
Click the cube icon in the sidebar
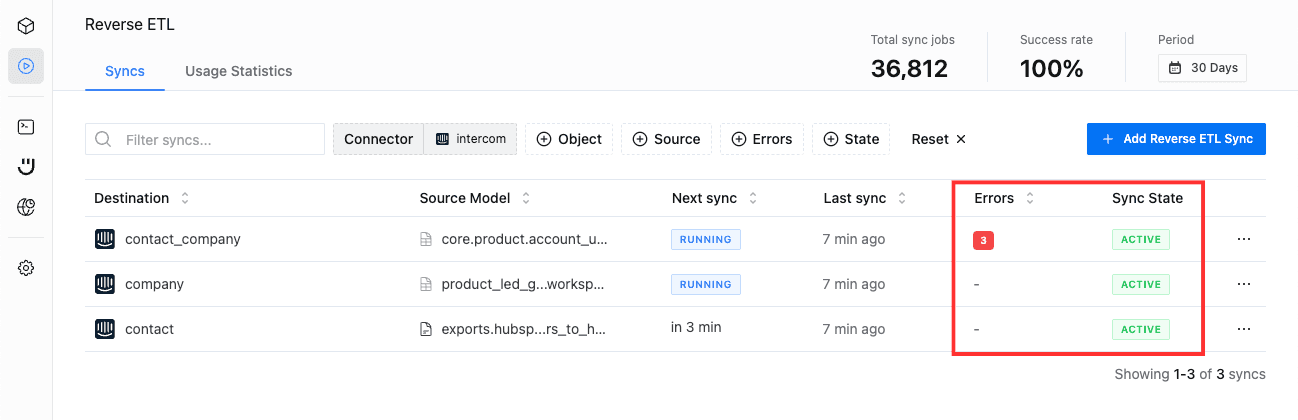pos(26,25)
